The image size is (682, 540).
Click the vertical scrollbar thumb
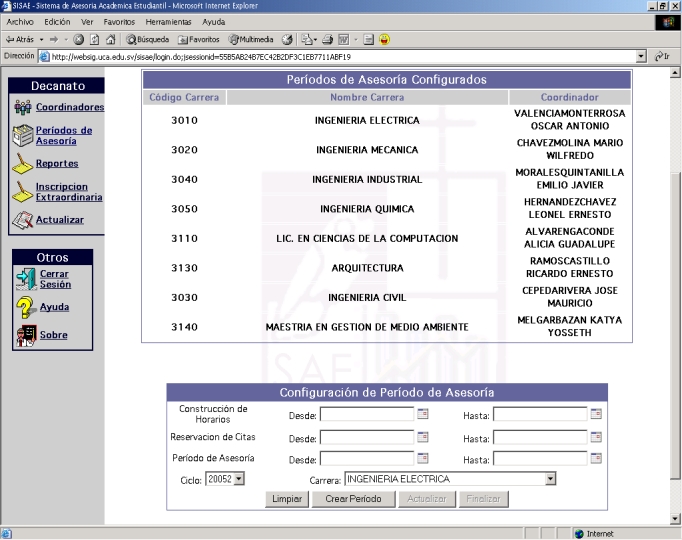[675, 325]
